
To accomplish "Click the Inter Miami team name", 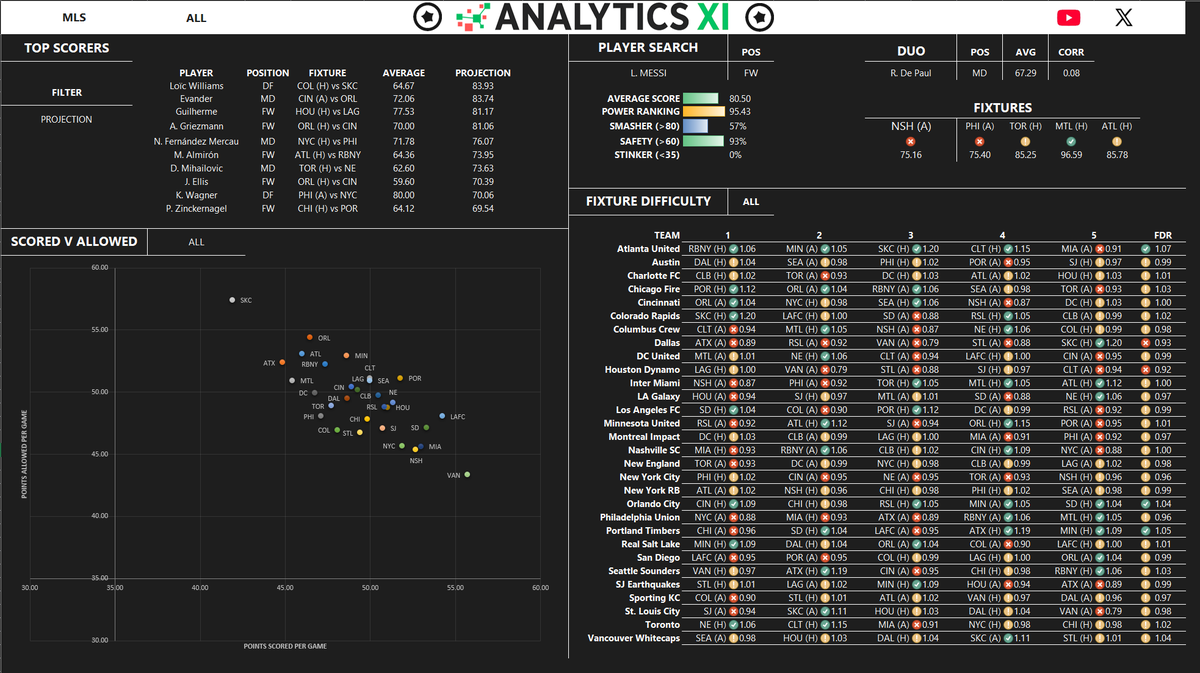I will click(x=655, y=383).
